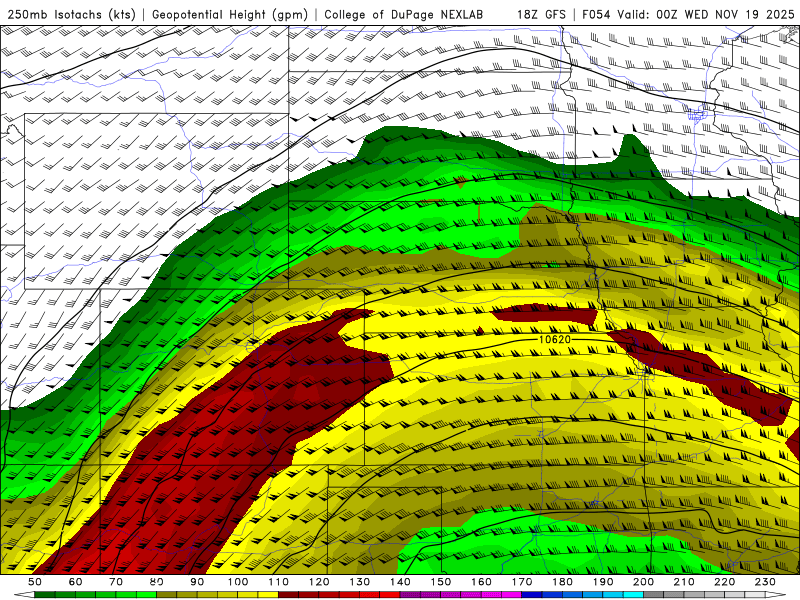Click the 110 knot colorbar label
This screenshot has width=800, height=600.
pyautogui.click(x=279, y=582)
